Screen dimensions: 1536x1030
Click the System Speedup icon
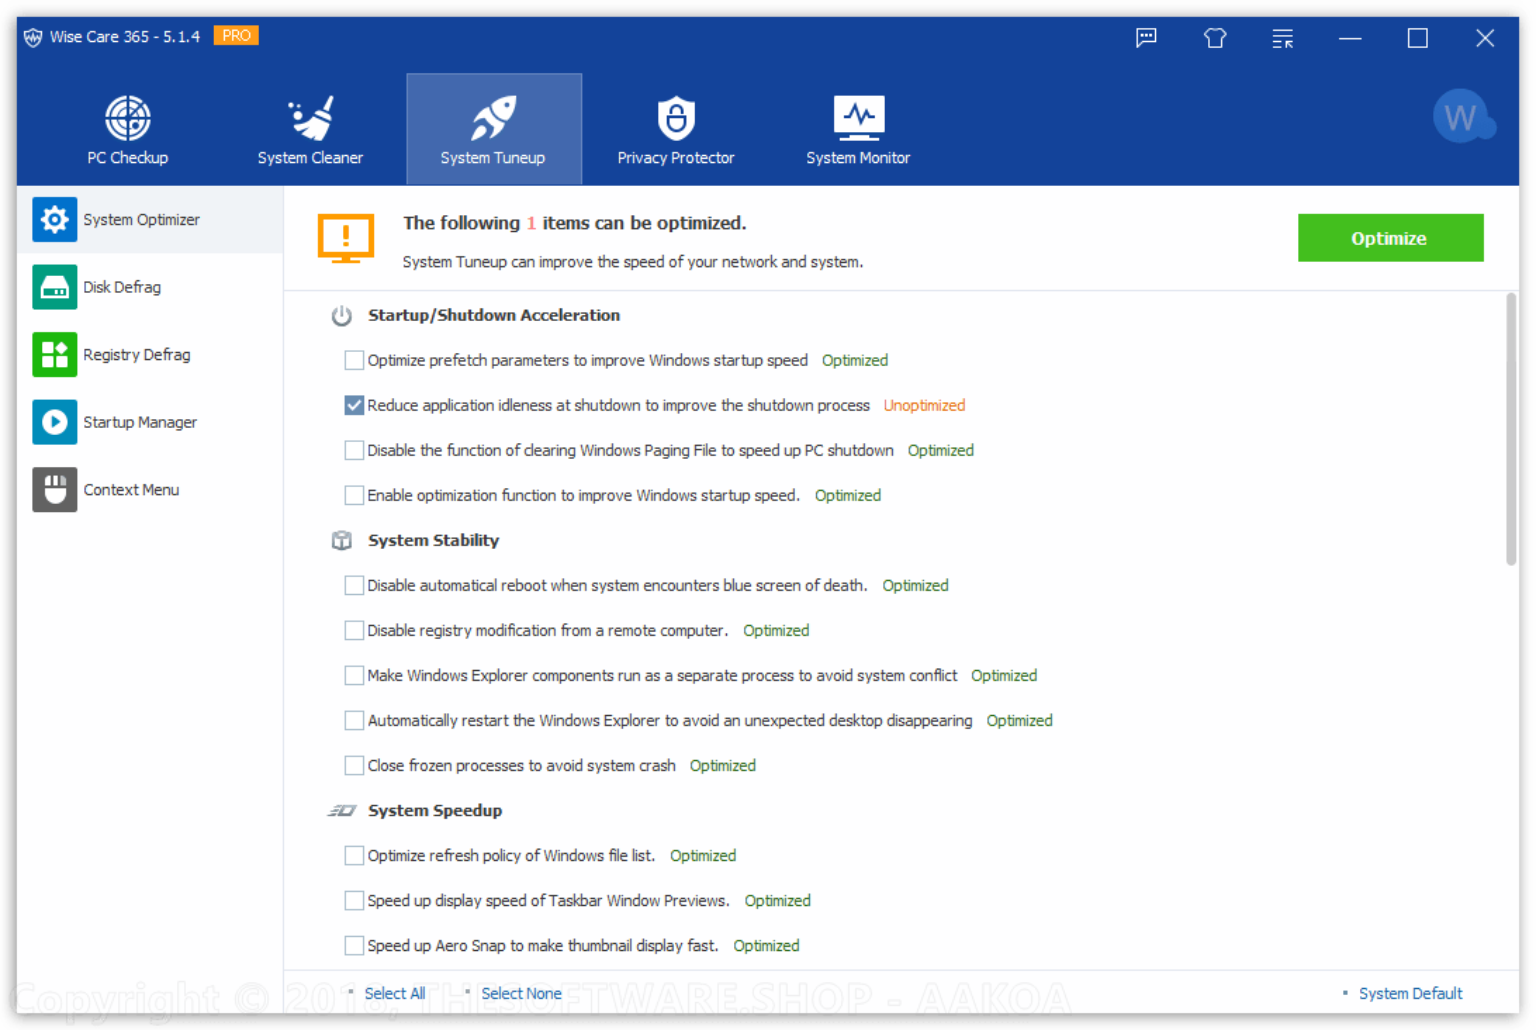click(342, 811)
